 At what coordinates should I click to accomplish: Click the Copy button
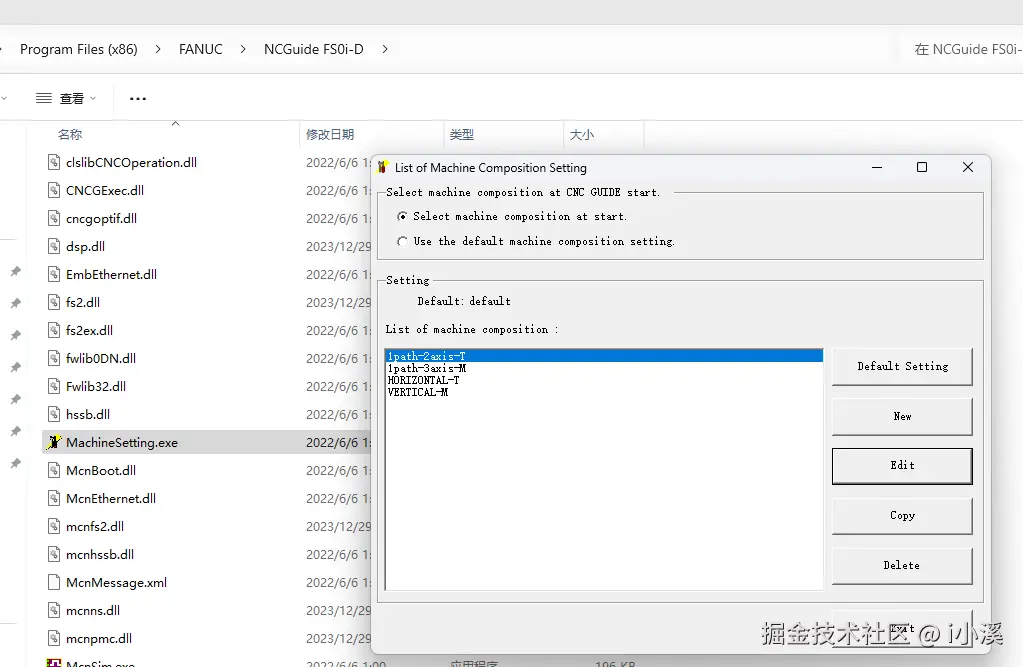[x=902, y=516]
